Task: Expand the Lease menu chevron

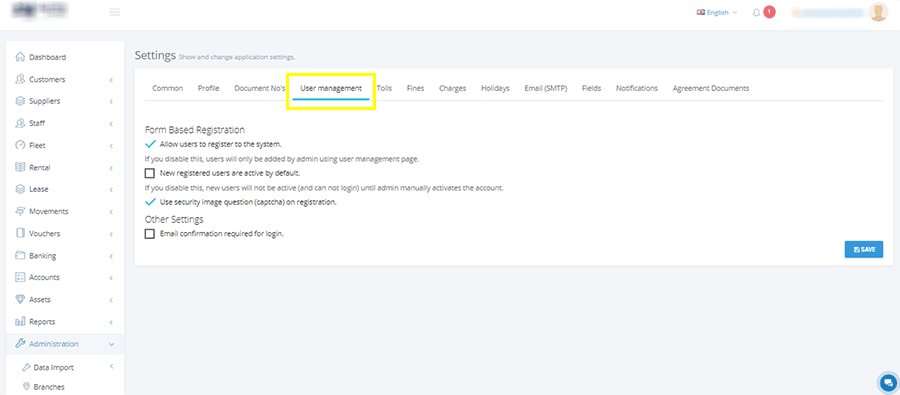Action: 111,189
